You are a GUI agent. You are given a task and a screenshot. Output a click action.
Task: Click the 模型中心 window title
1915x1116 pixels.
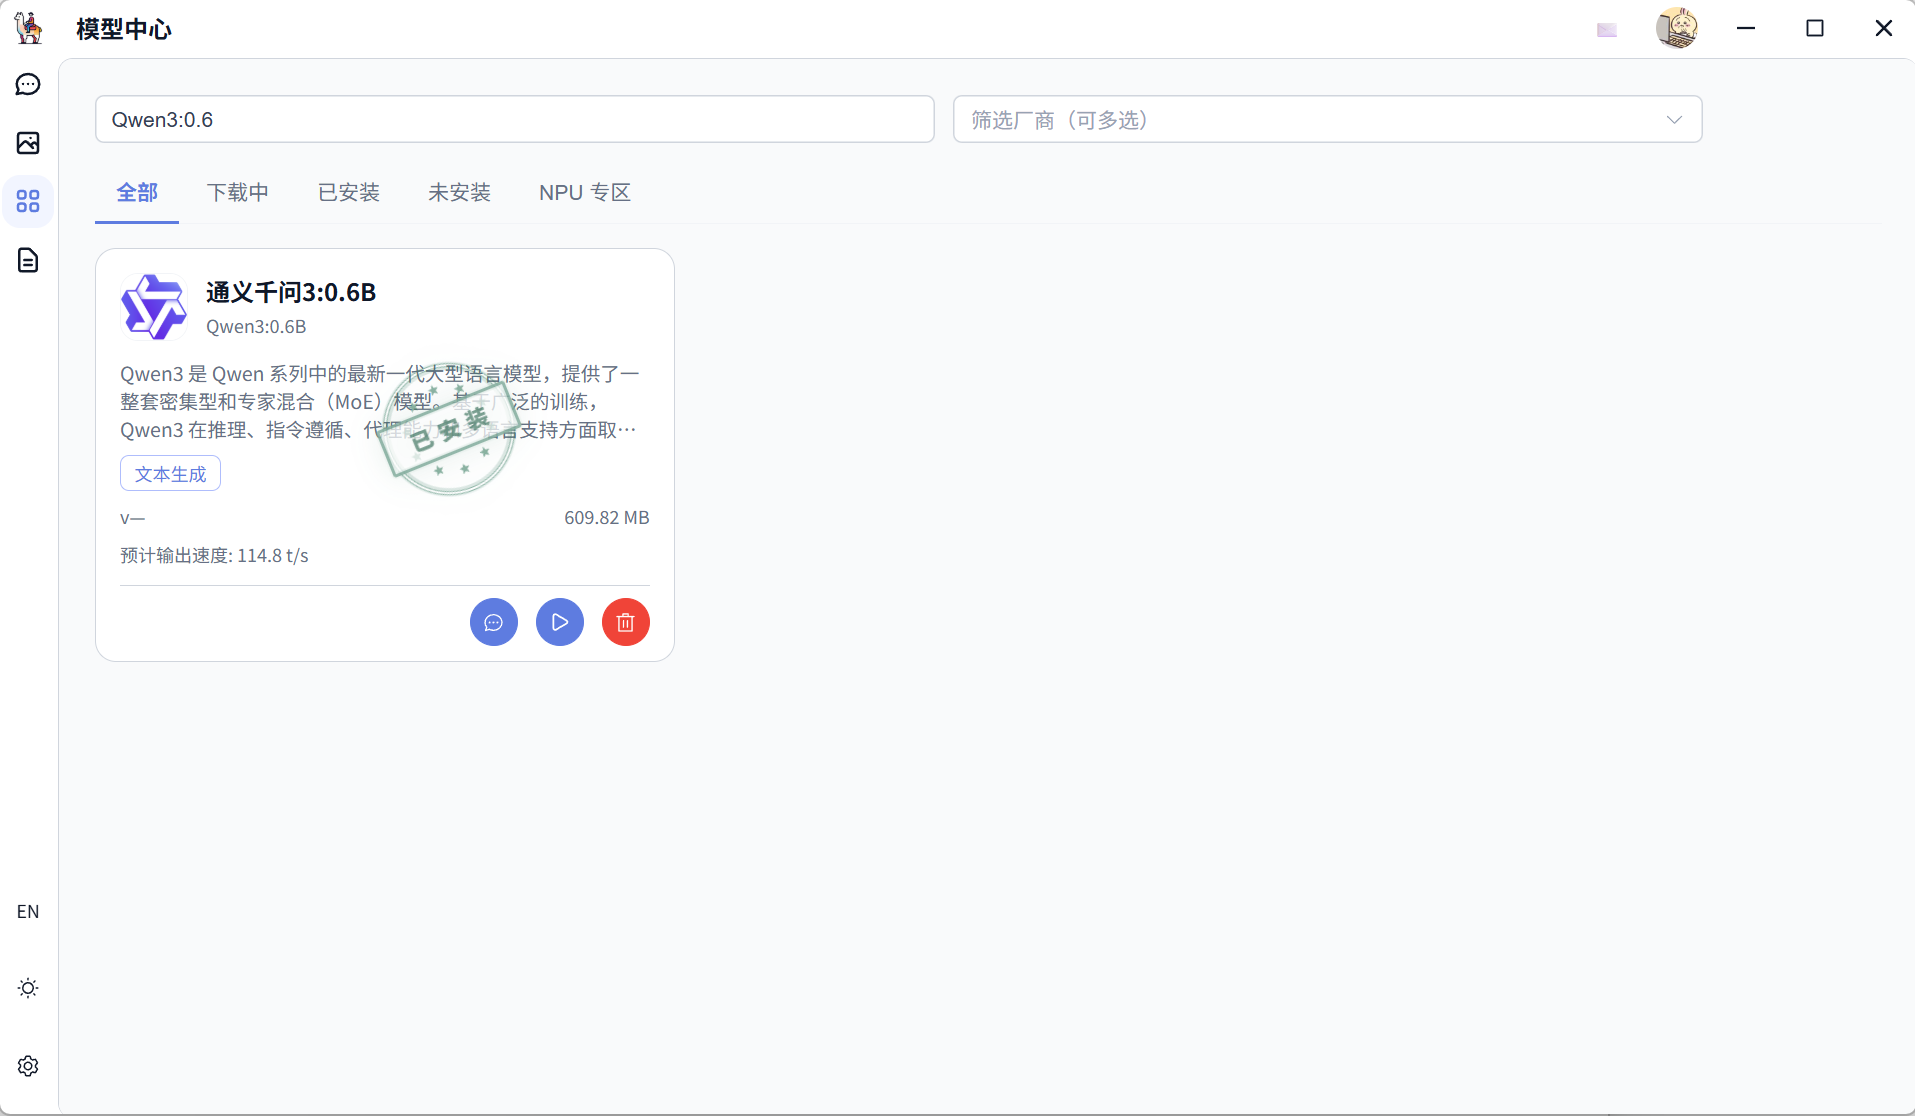pos(124,29)
